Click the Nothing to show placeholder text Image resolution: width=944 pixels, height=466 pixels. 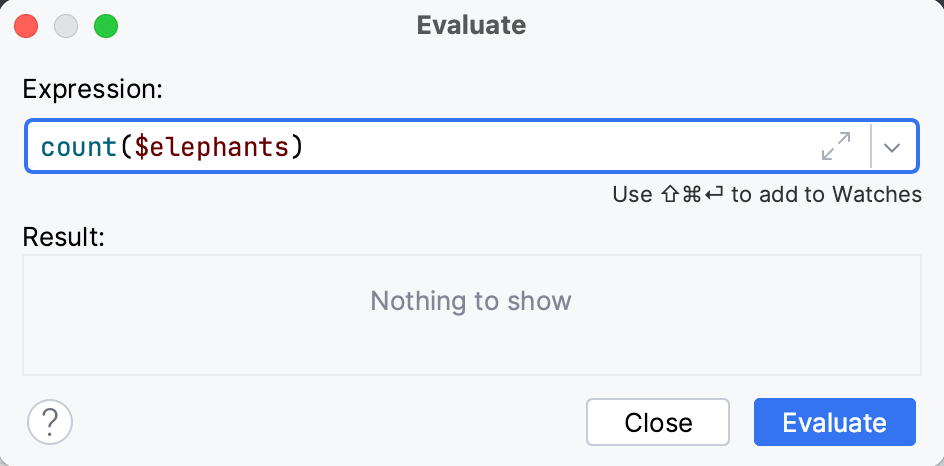[471, 300]
